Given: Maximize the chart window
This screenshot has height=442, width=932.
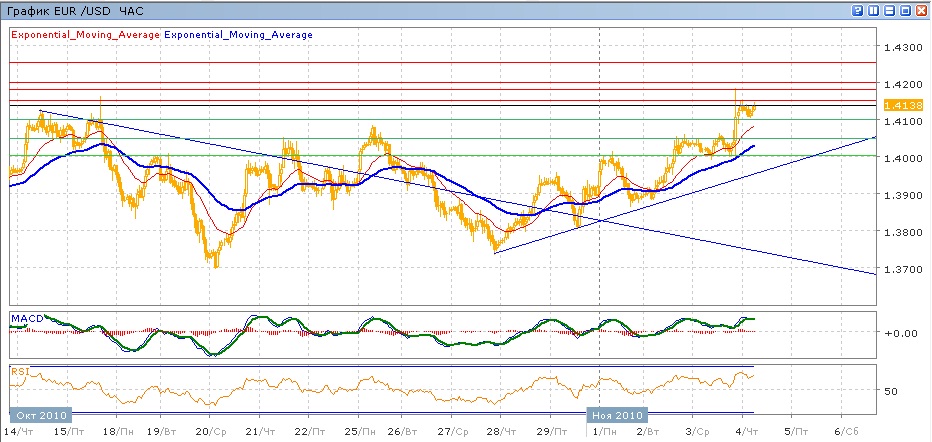Looking at the screenshot, I should (905, 11).
